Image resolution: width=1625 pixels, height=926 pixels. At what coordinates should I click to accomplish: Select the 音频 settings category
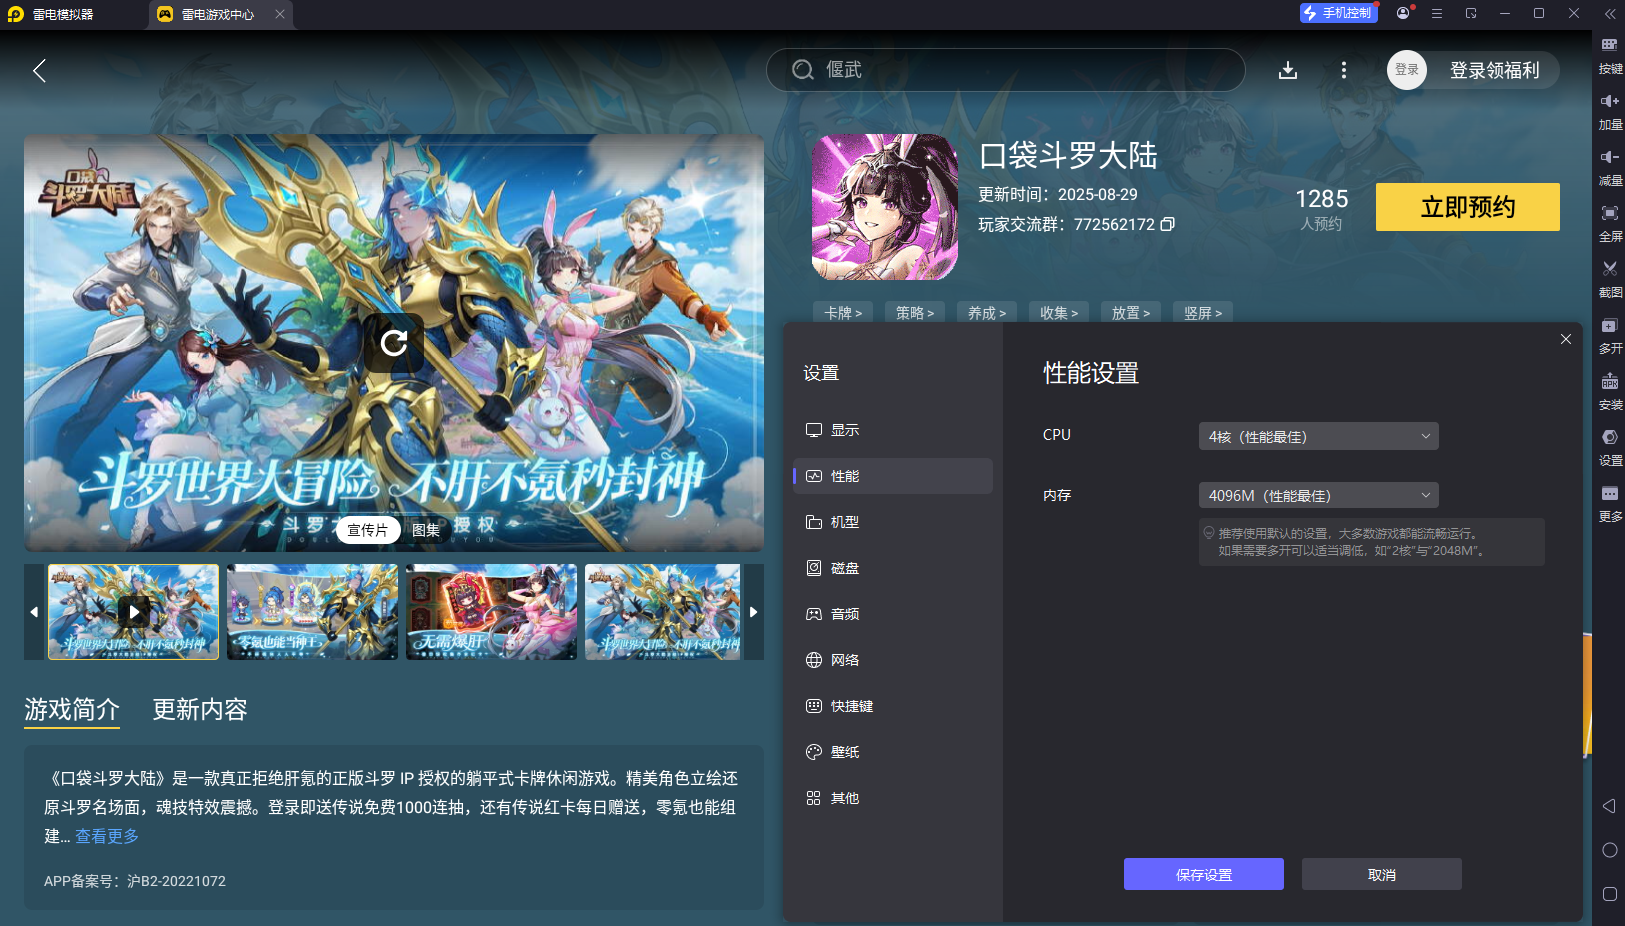pos(893,614)
